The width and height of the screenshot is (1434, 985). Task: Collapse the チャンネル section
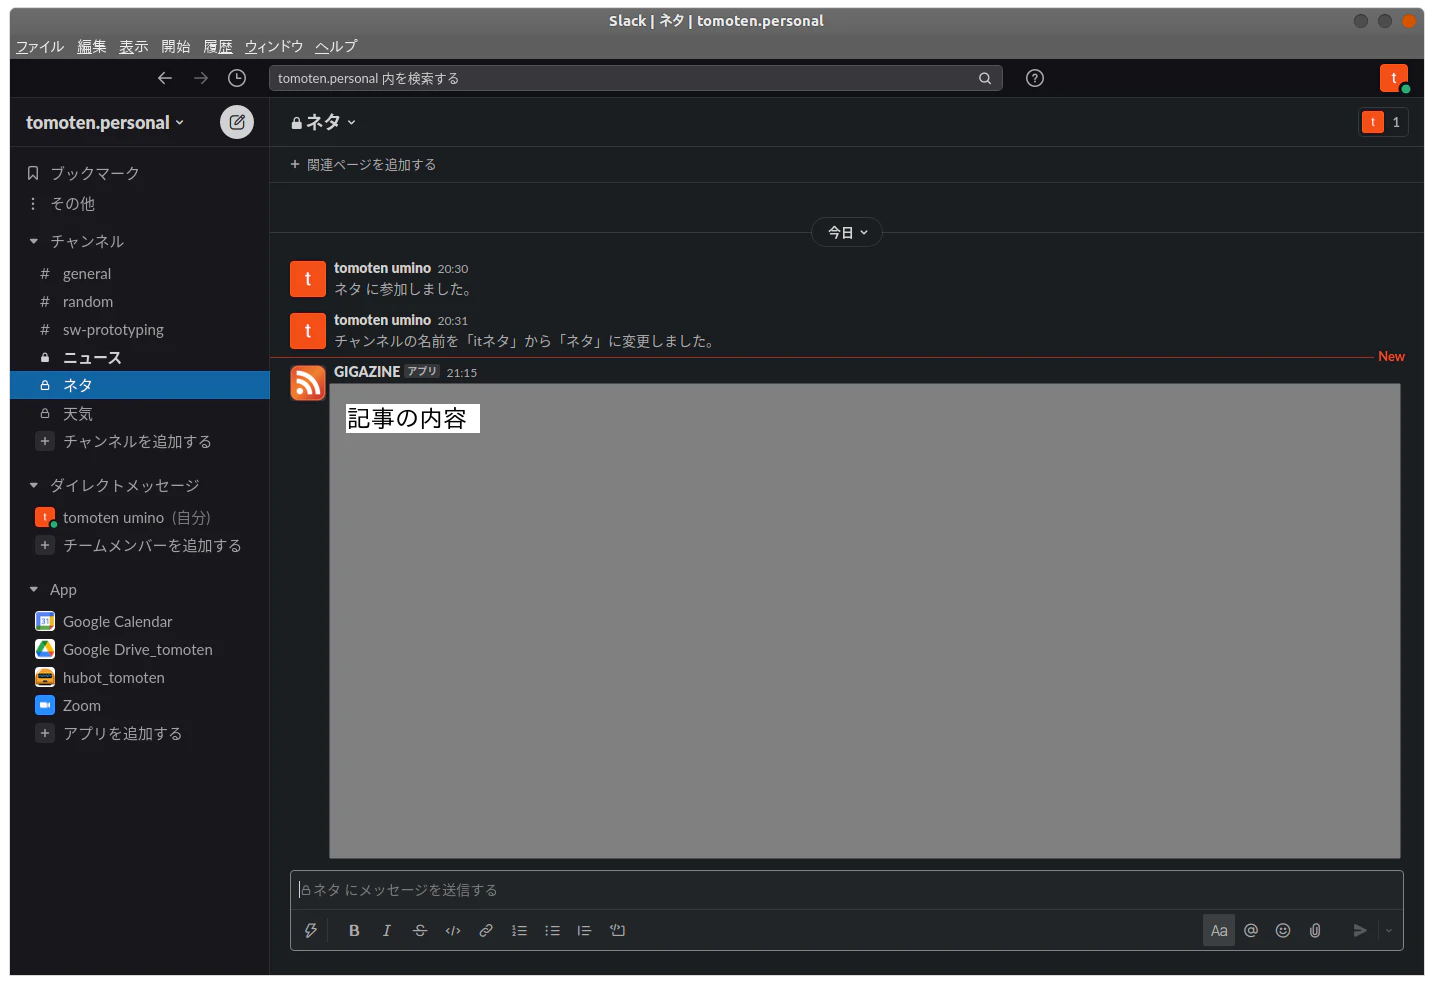34,241
